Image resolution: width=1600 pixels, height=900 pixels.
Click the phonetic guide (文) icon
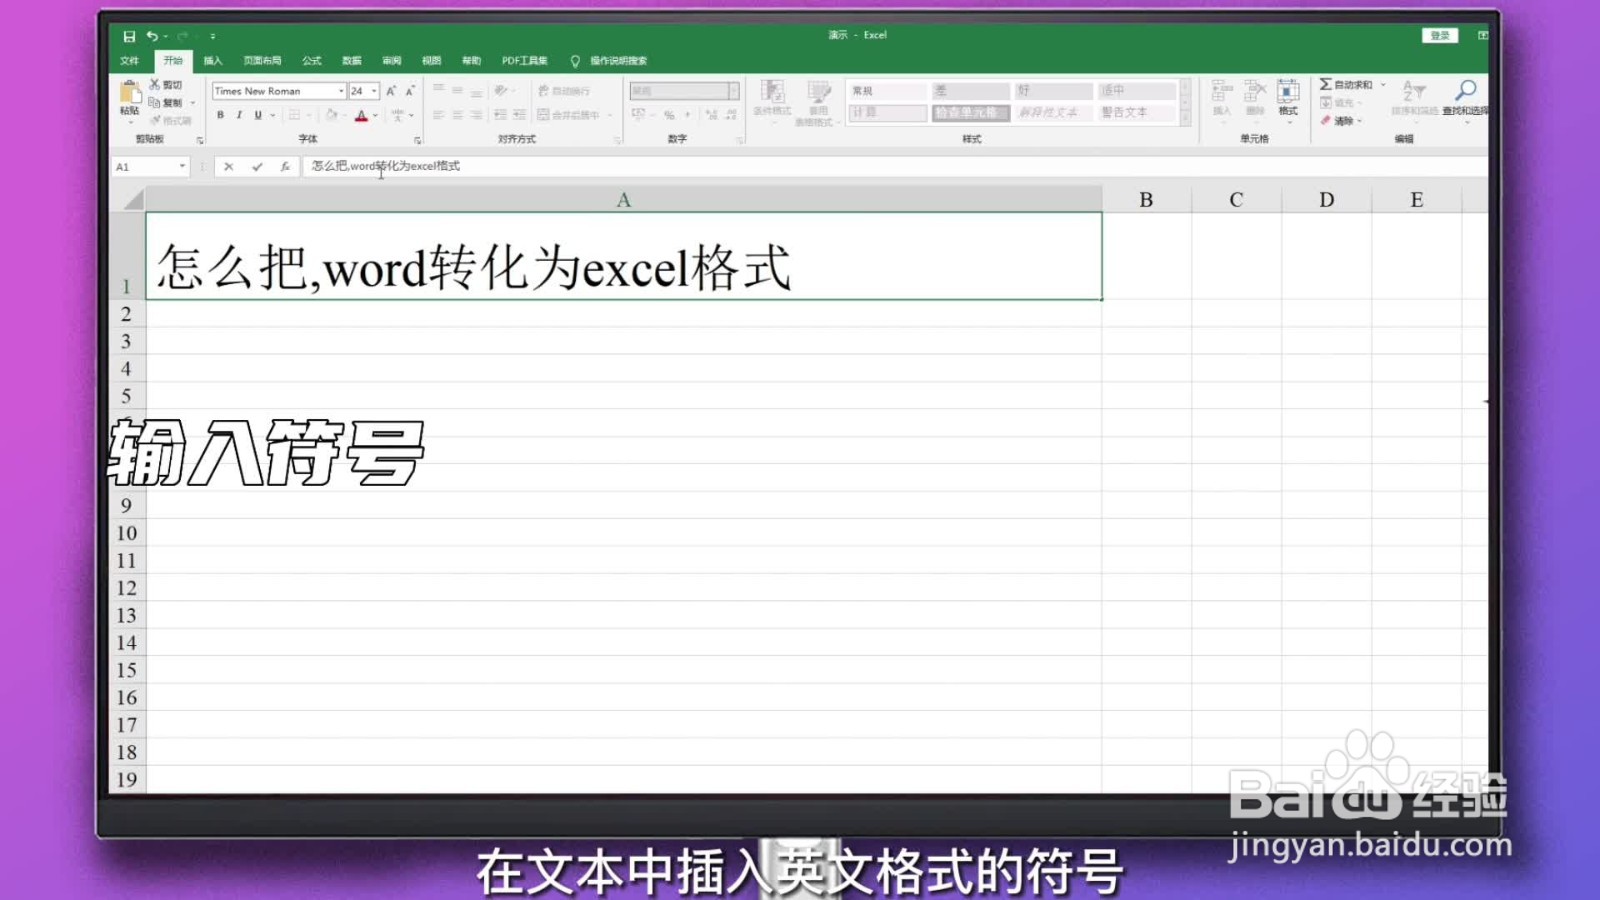click(397, 115)
